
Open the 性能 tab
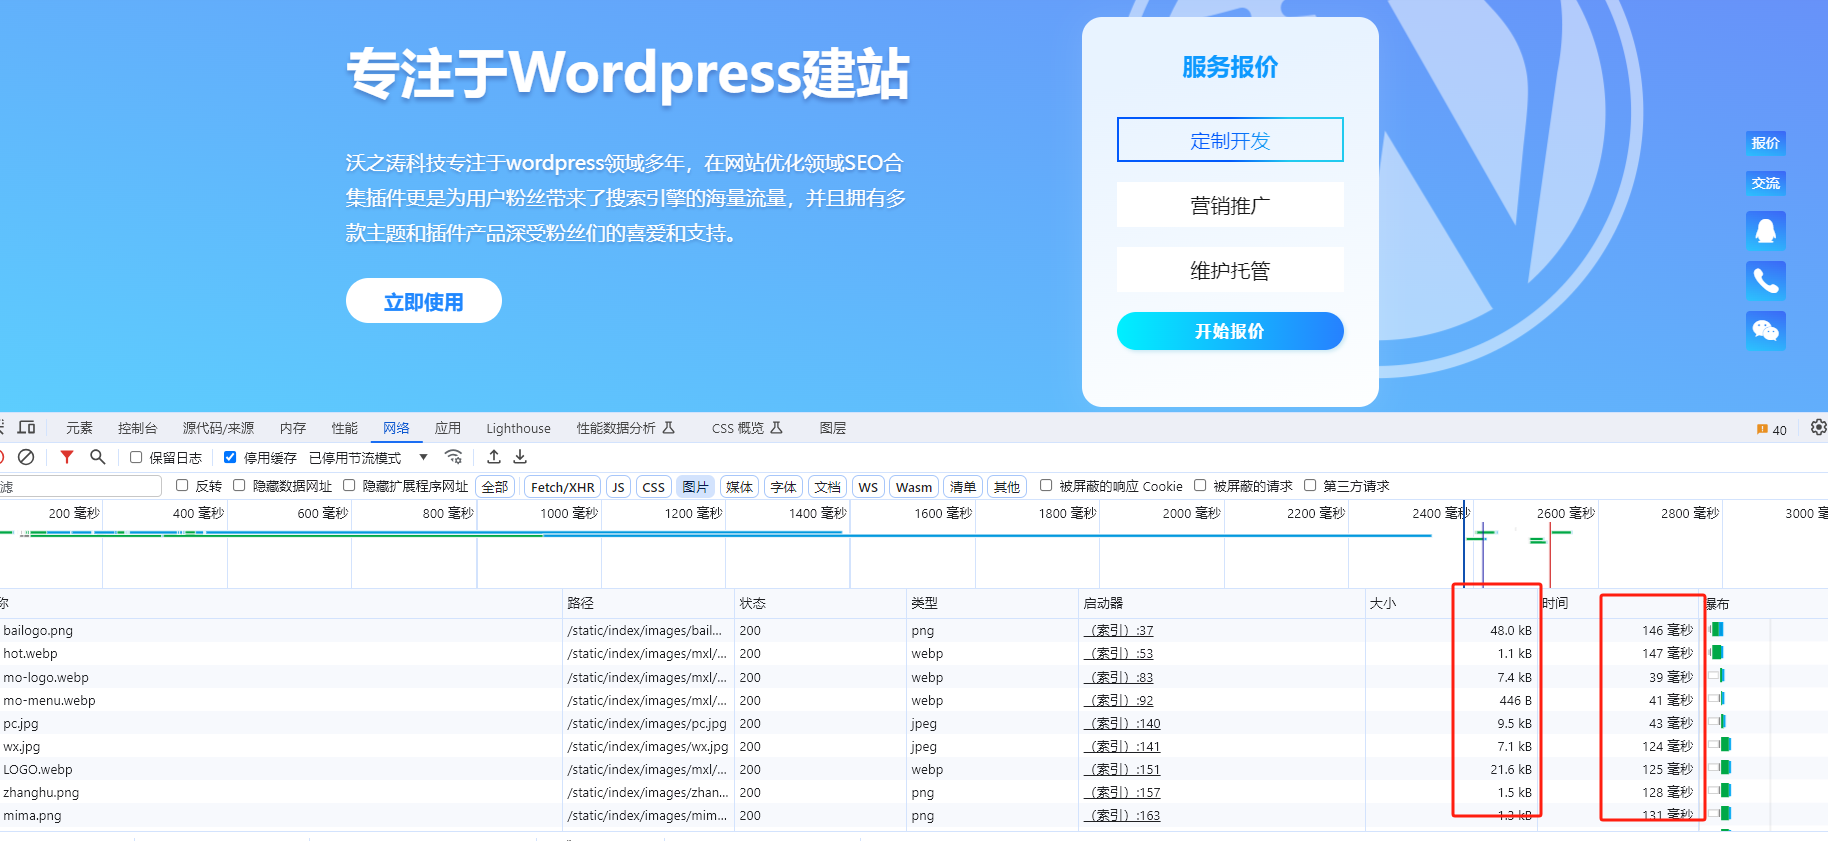click(x=345, y=428)
